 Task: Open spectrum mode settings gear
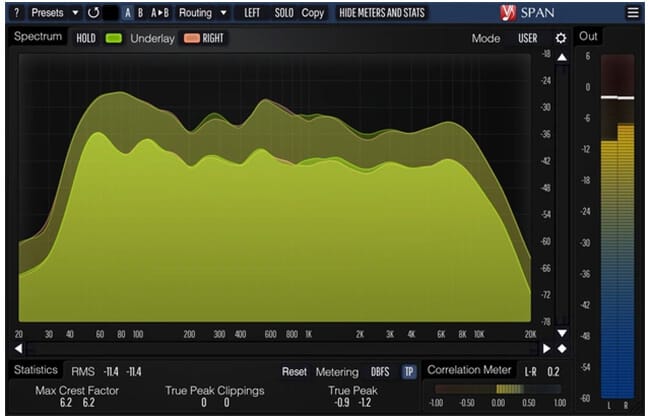(560, 39)
